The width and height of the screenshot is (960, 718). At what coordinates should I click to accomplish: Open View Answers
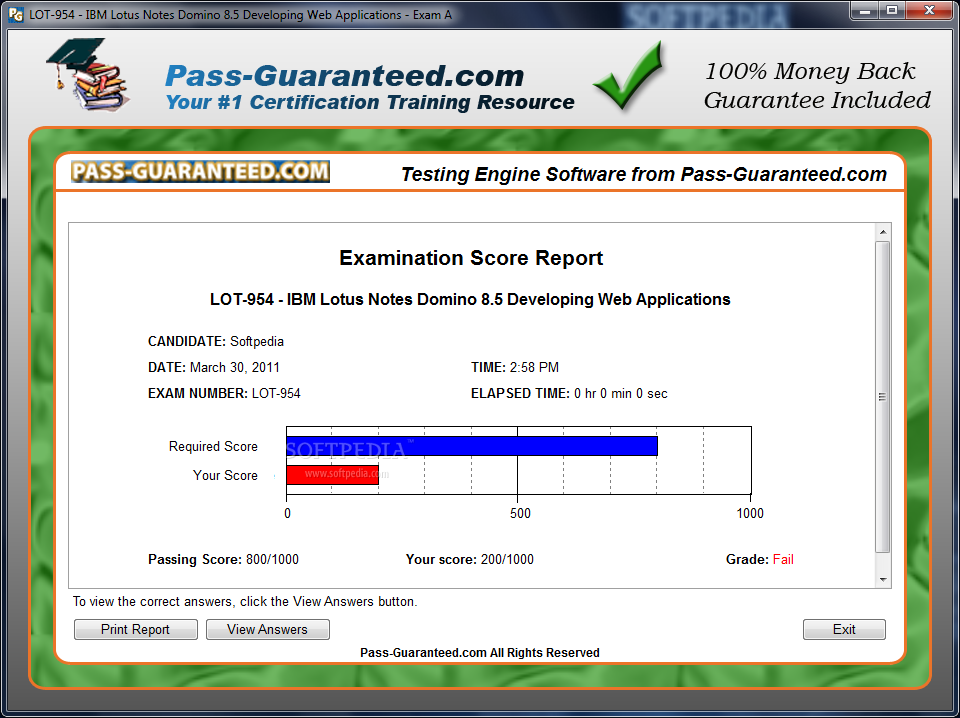pyautogui.click(x=268, y=629)
